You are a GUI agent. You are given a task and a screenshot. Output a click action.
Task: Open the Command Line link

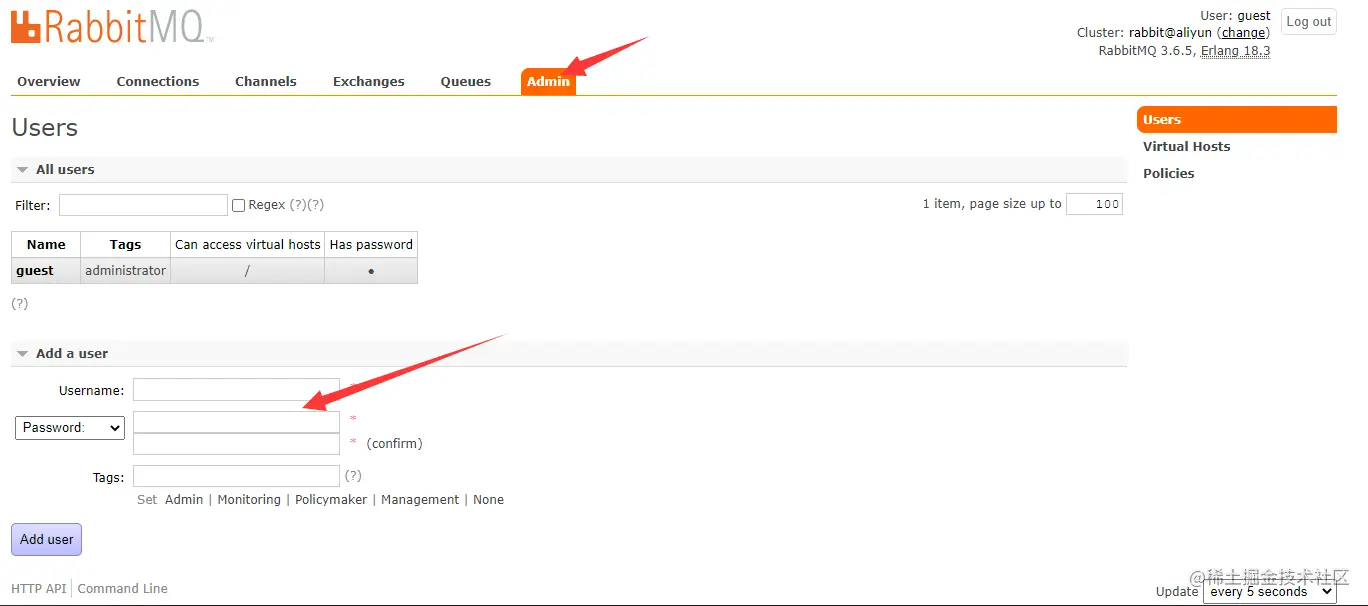coord(123,589)
